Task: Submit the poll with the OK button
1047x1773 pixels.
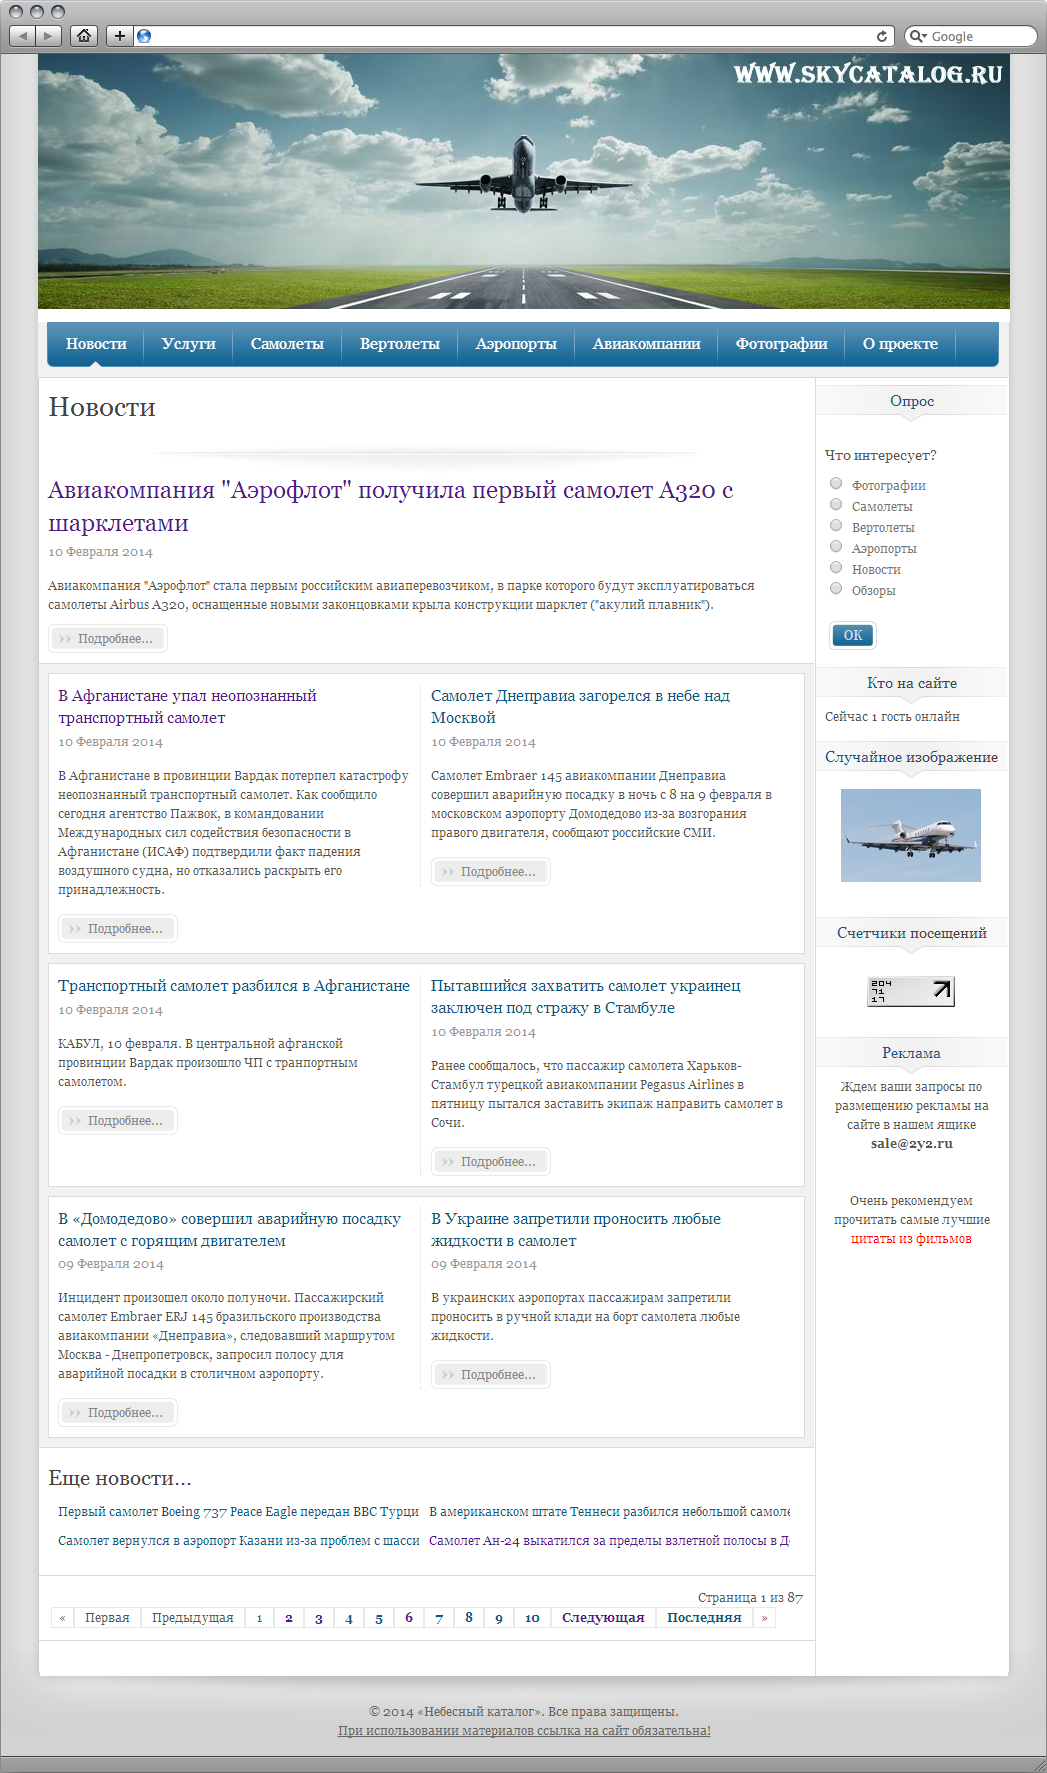Action: point(853,635)
